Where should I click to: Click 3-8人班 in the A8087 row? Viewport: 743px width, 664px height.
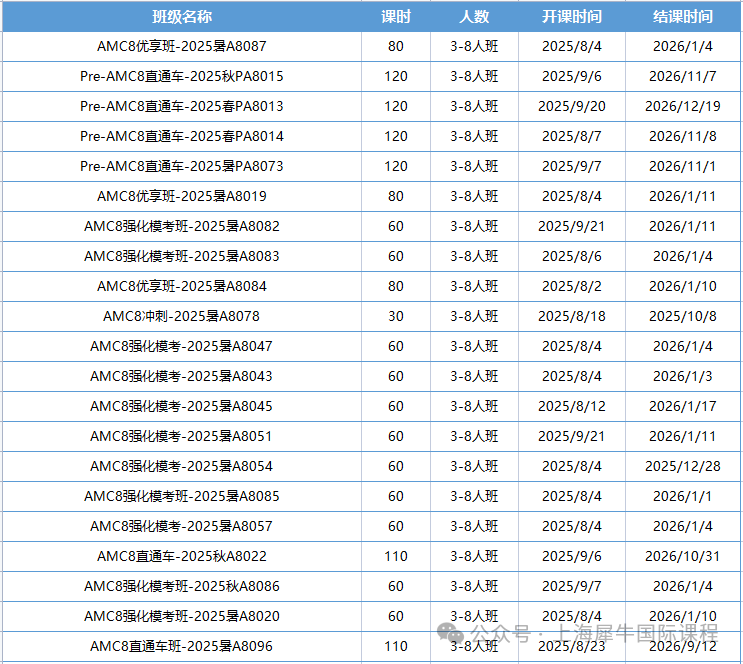coord(474,46)
